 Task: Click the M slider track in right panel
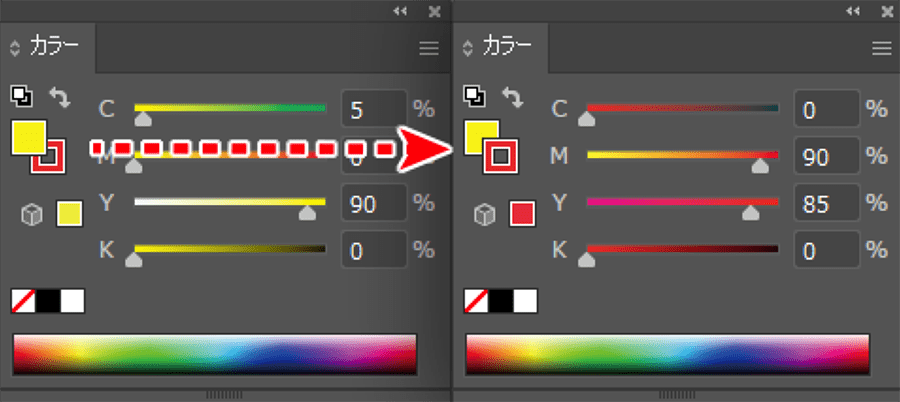click(x=682, y=154)
